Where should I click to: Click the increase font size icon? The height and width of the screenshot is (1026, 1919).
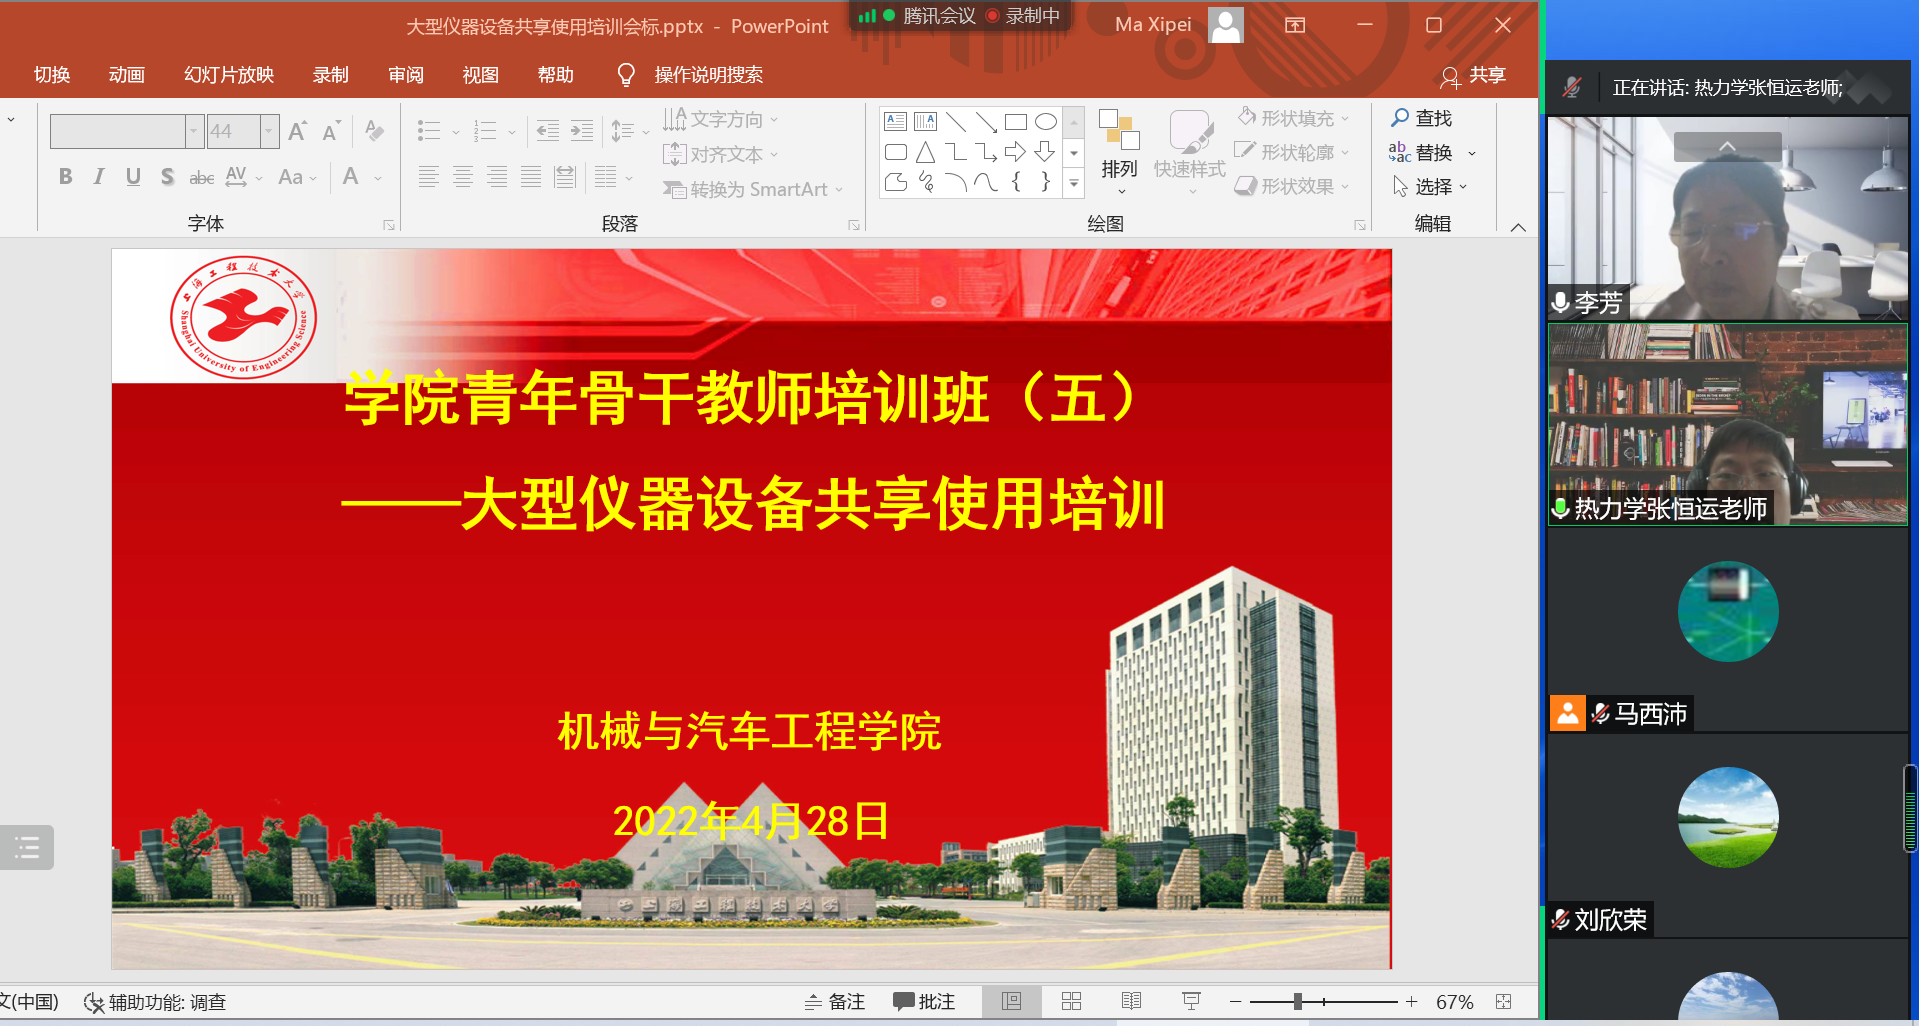(297, 131)
